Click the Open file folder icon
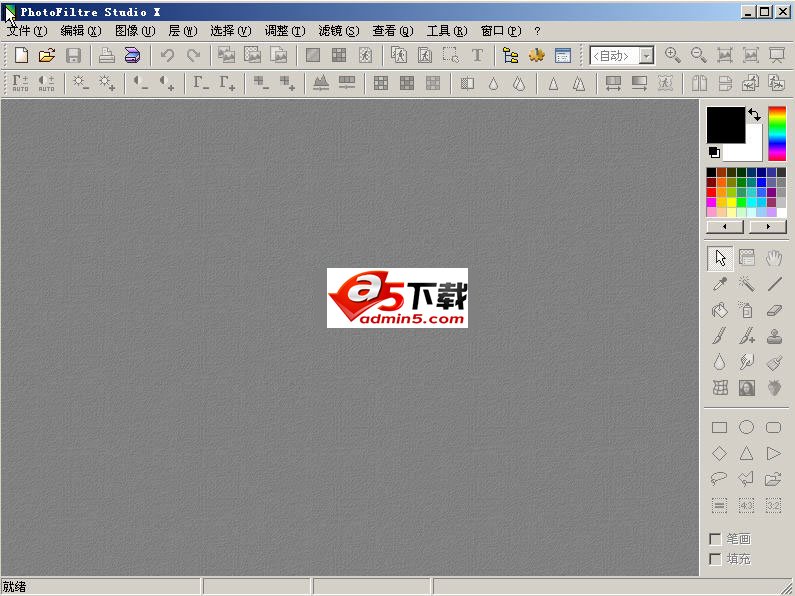This screenshot has height=596, width=795. 47,56
